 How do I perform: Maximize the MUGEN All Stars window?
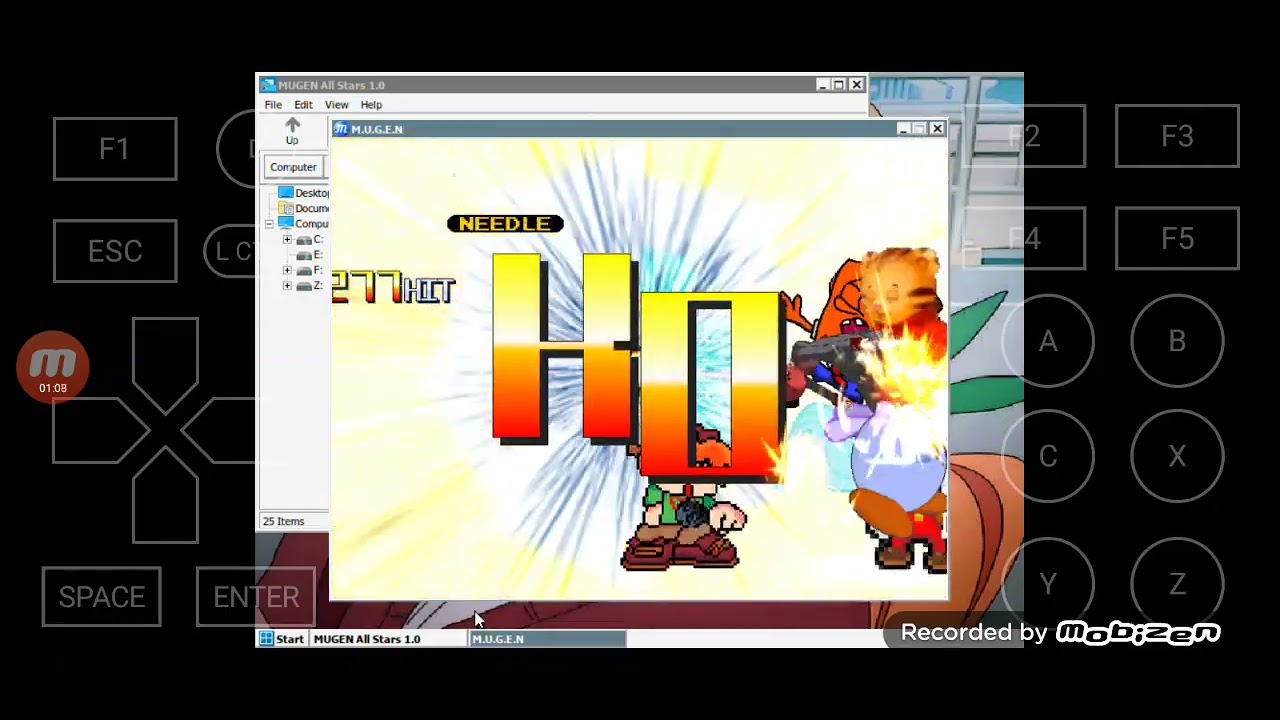839,85
